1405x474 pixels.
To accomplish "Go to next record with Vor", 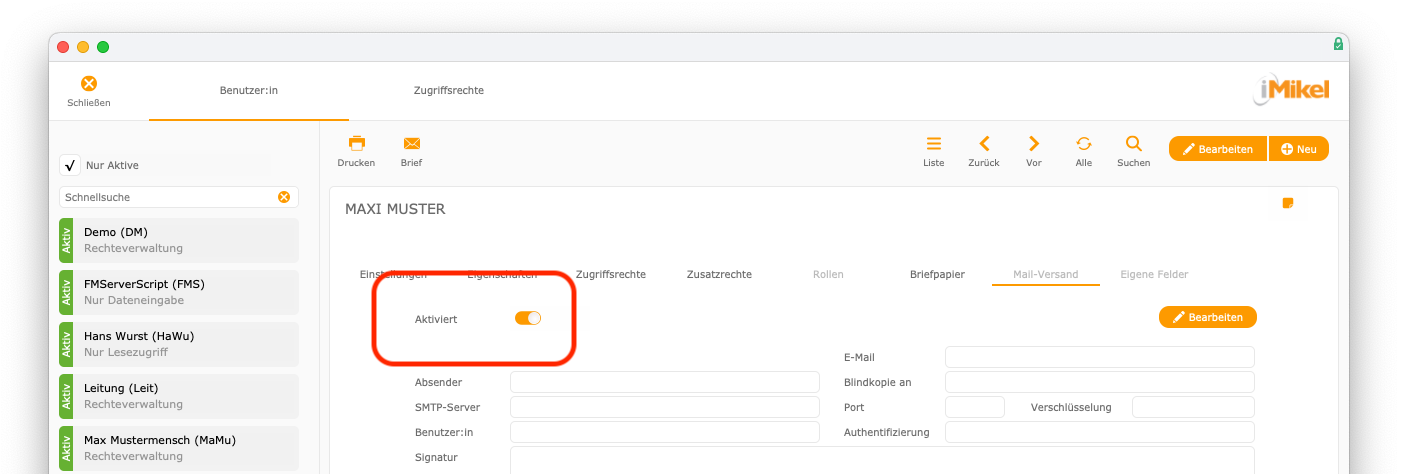I will tap(1034, 143).
